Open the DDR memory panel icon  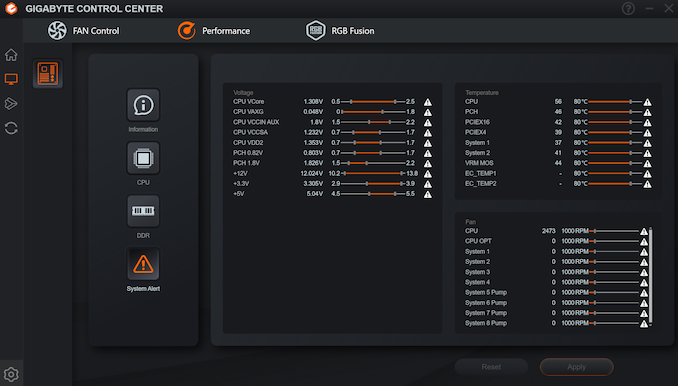(143, 211)
